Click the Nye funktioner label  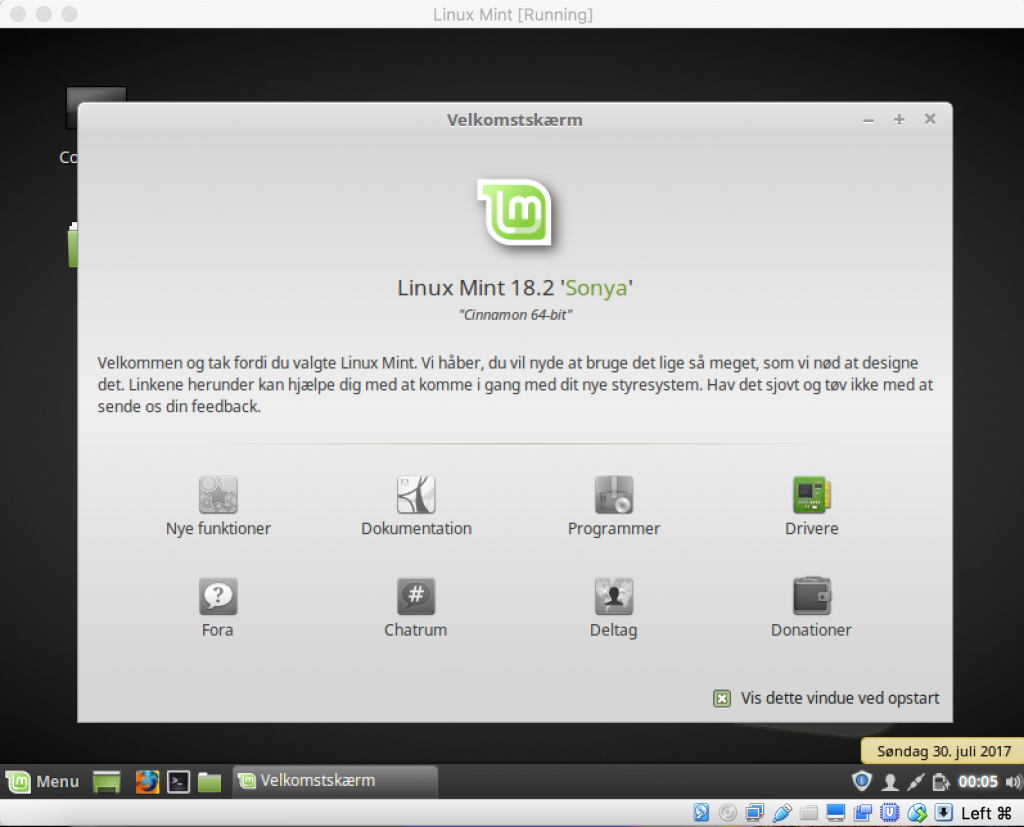click(x=218, y=528)
